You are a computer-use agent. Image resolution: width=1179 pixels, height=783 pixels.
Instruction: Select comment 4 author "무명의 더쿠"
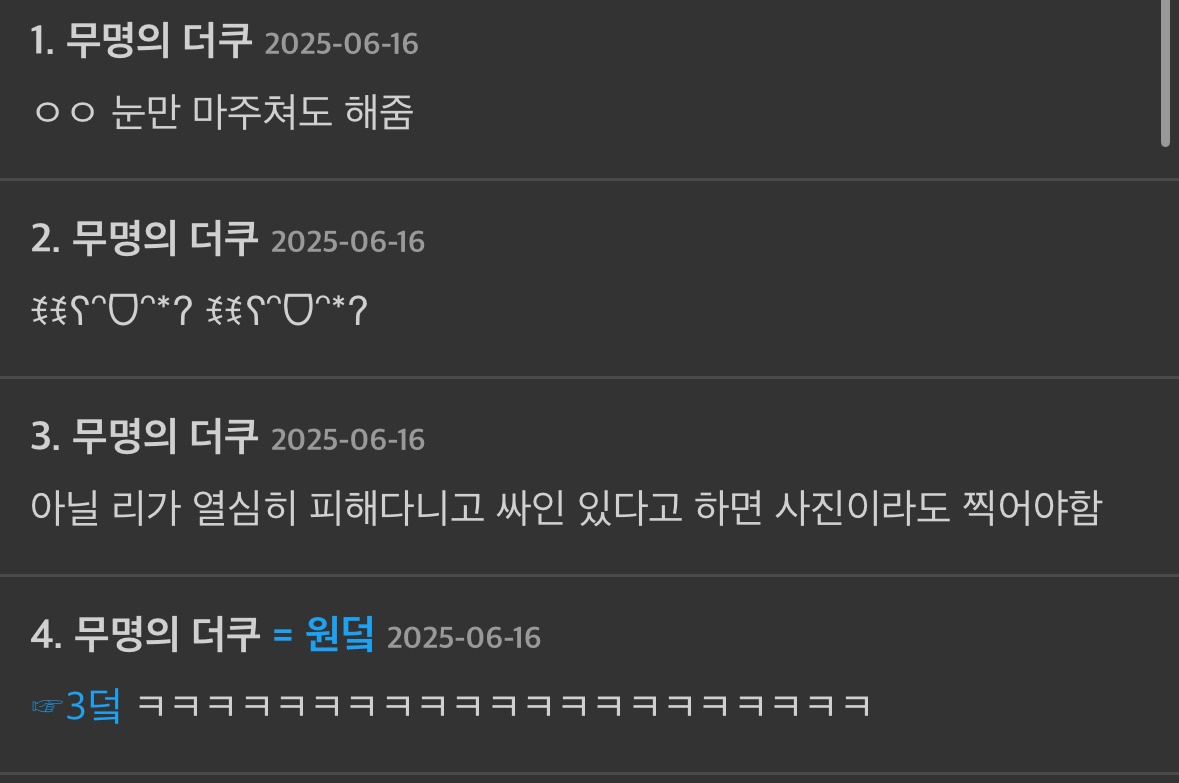tap(166, 633)
